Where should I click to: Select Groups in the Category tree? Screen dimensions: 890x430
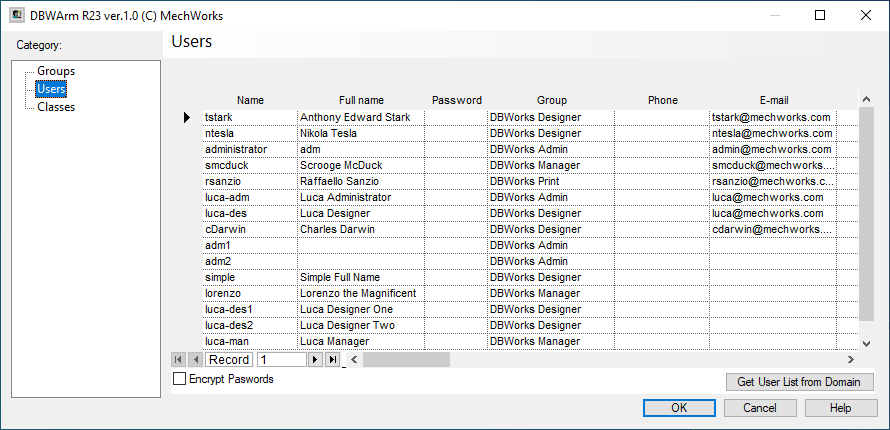(x=56, y=71)
